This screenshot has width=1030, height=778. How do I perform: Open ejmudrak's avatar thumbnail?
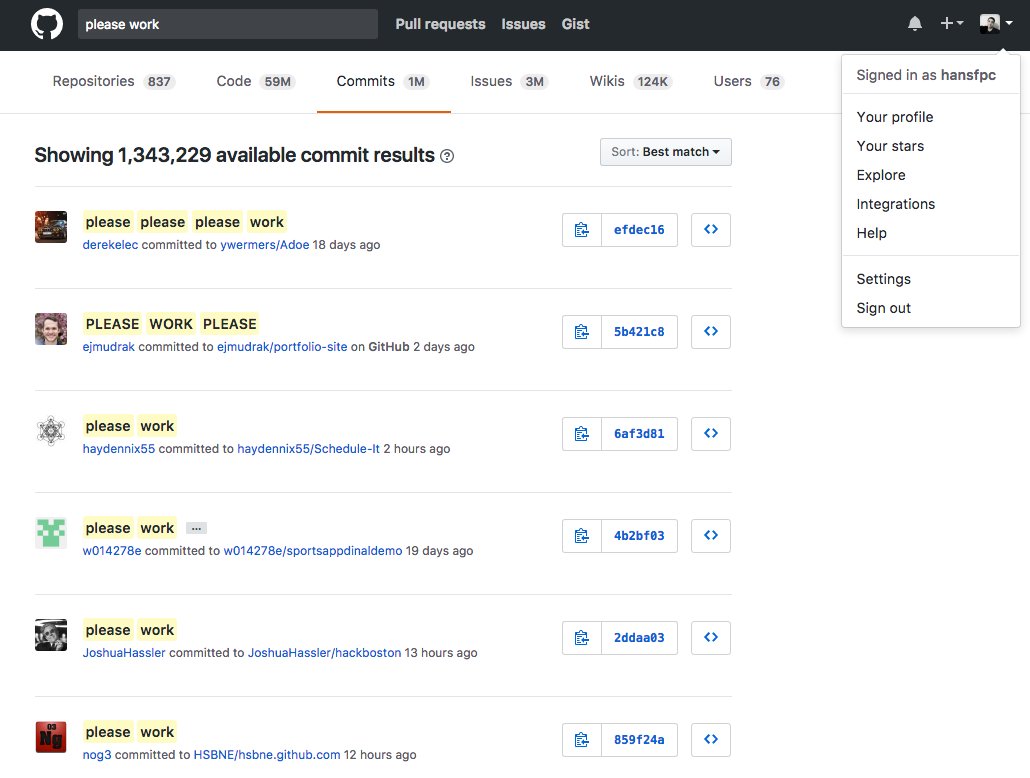click(51, 329)
